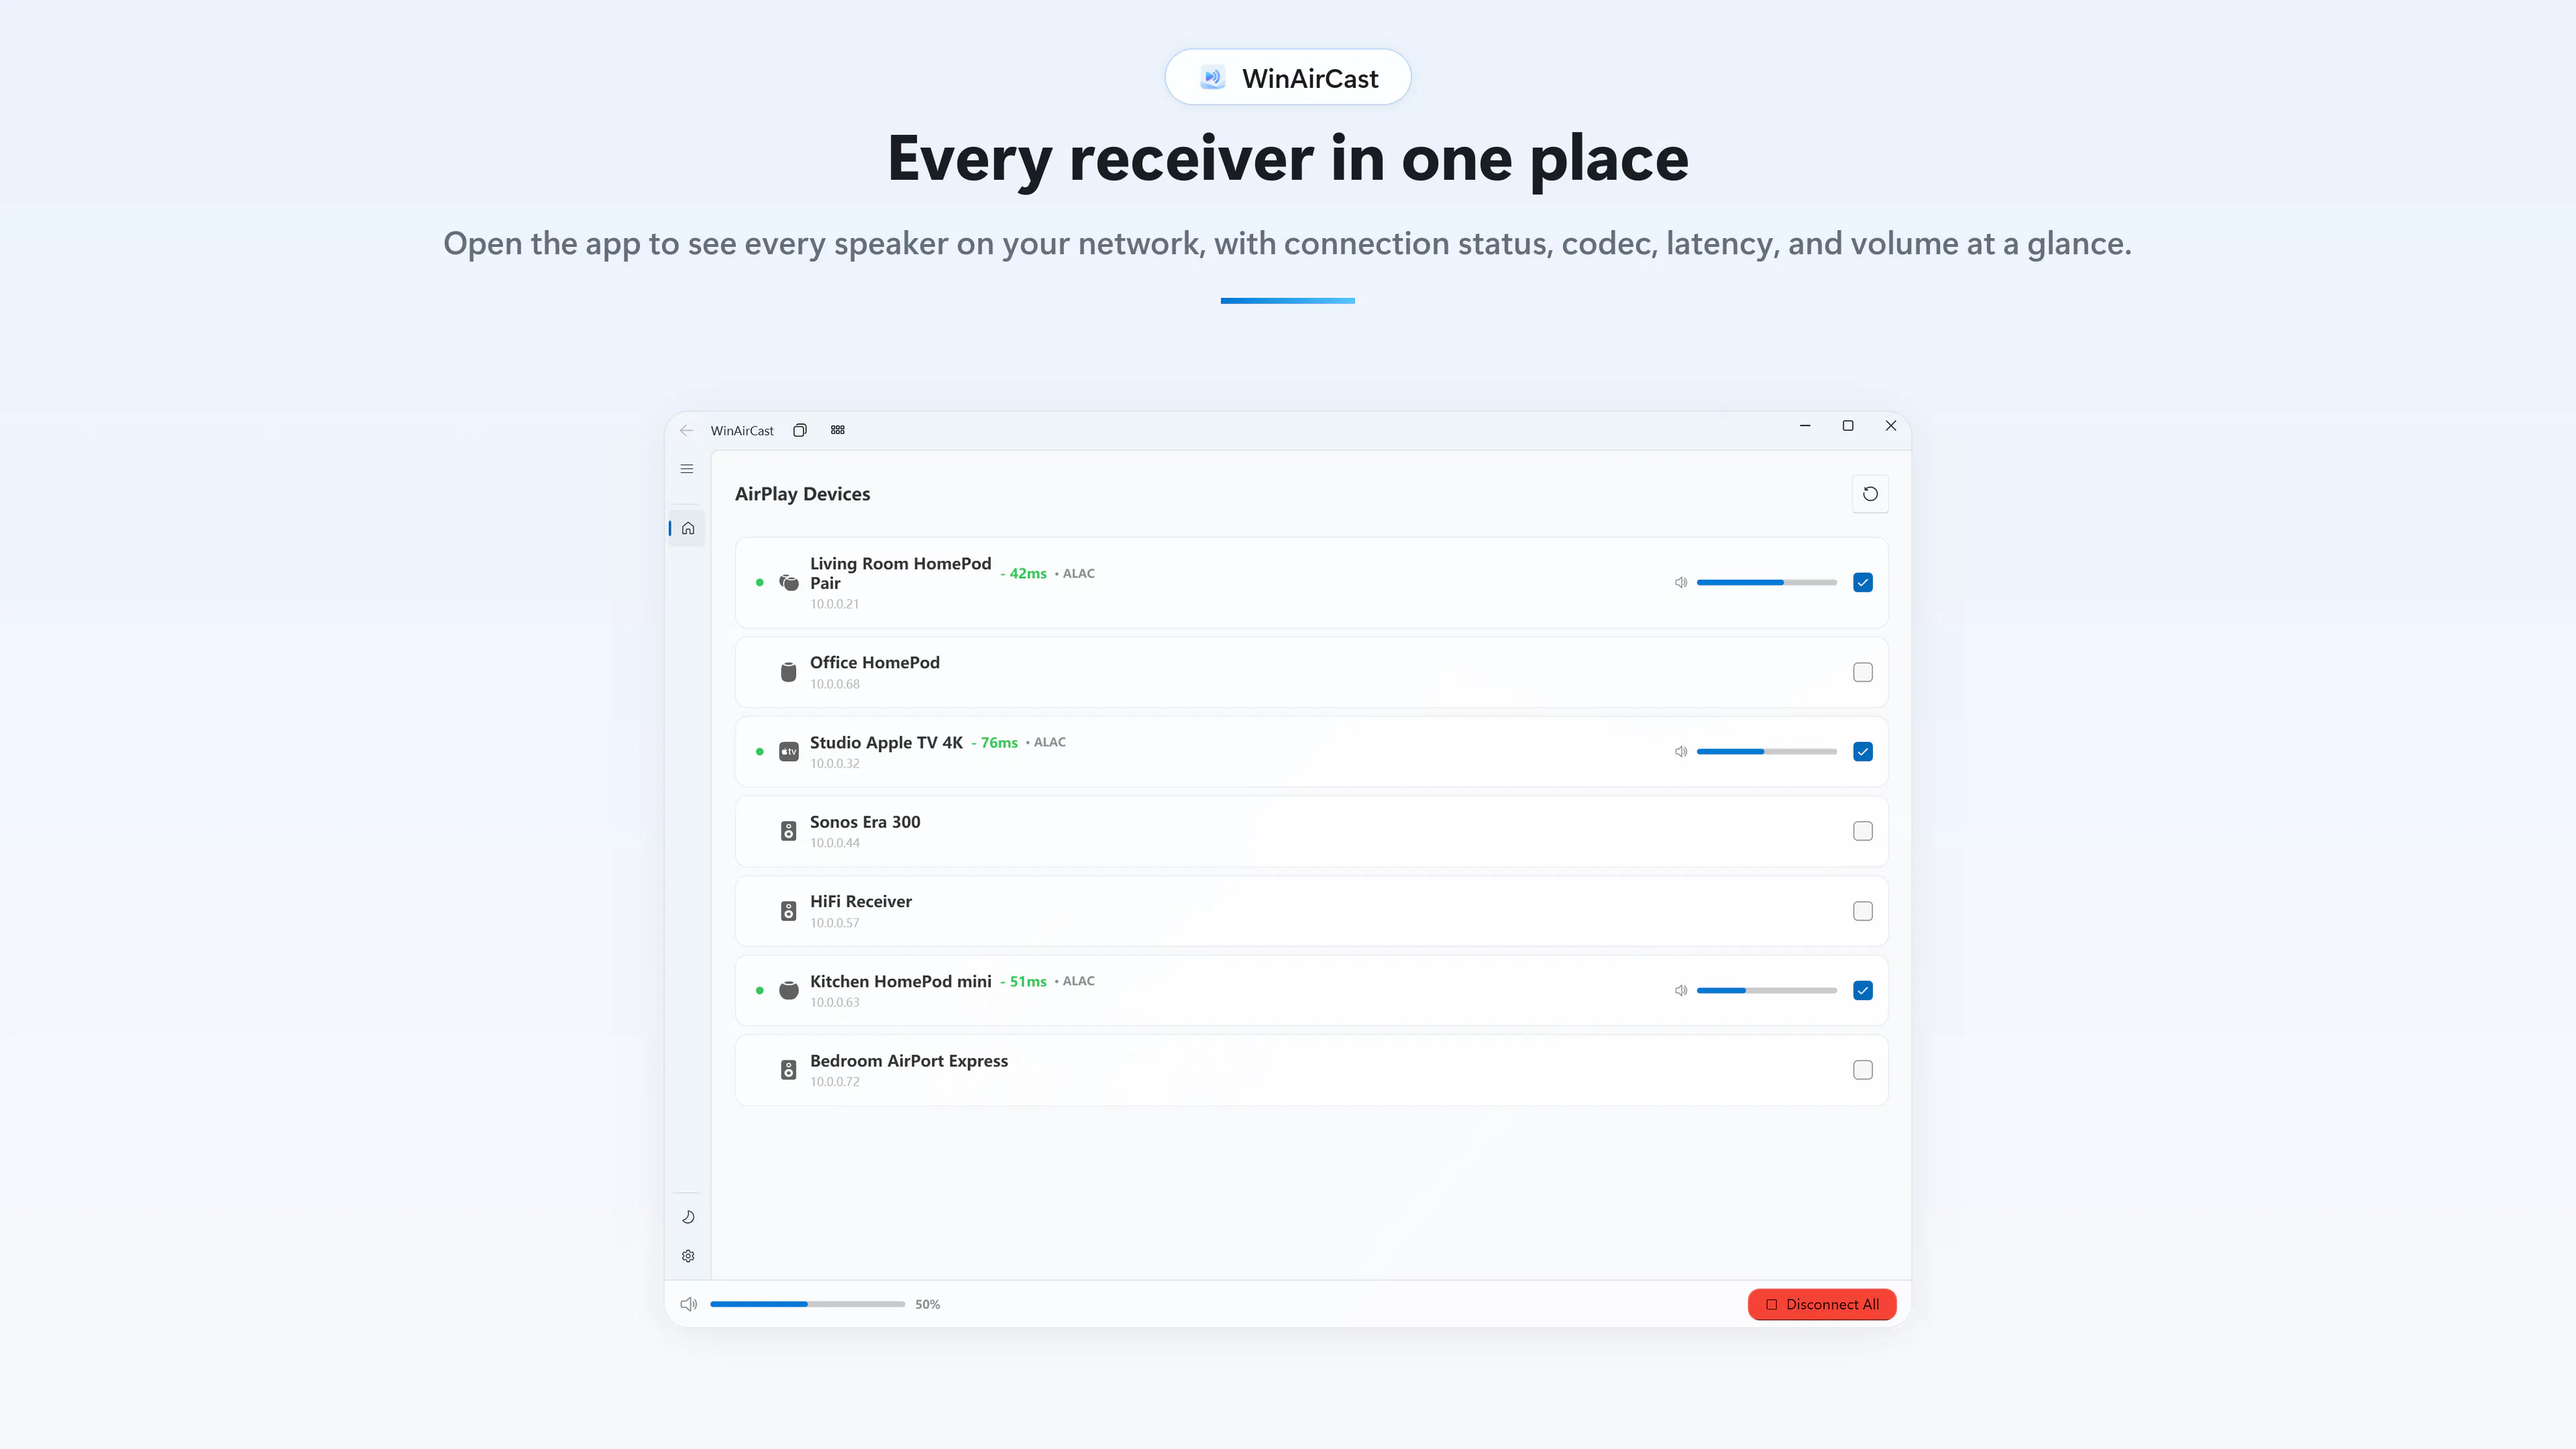Set Living Room HomePod Pair volume slider
Viewport: 2576px width, 1449px height.
pyautogui.click(x=1767, y=582)
